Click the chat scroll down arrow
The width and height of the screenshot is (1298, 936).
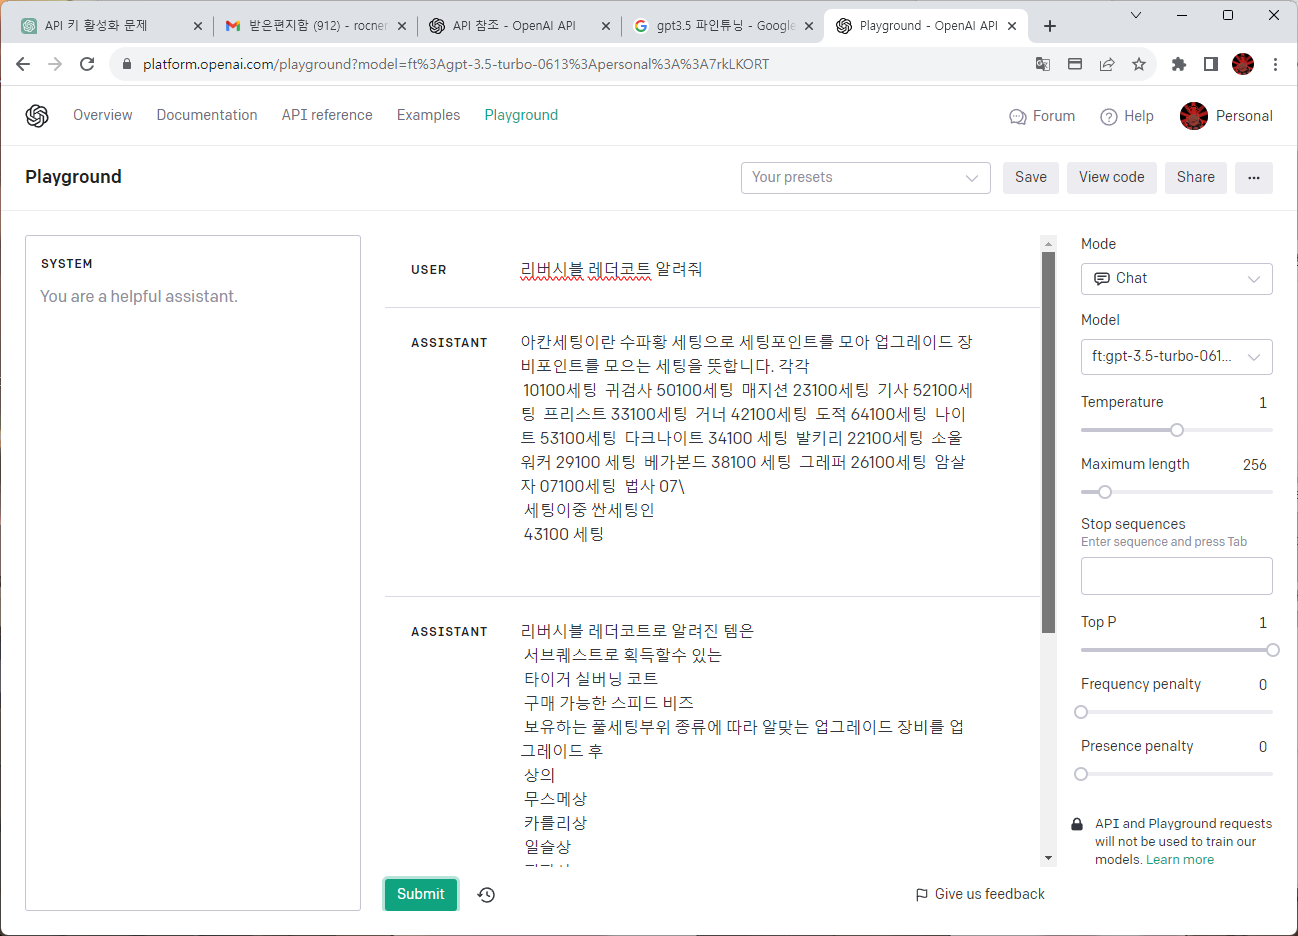pos(1048,858)
